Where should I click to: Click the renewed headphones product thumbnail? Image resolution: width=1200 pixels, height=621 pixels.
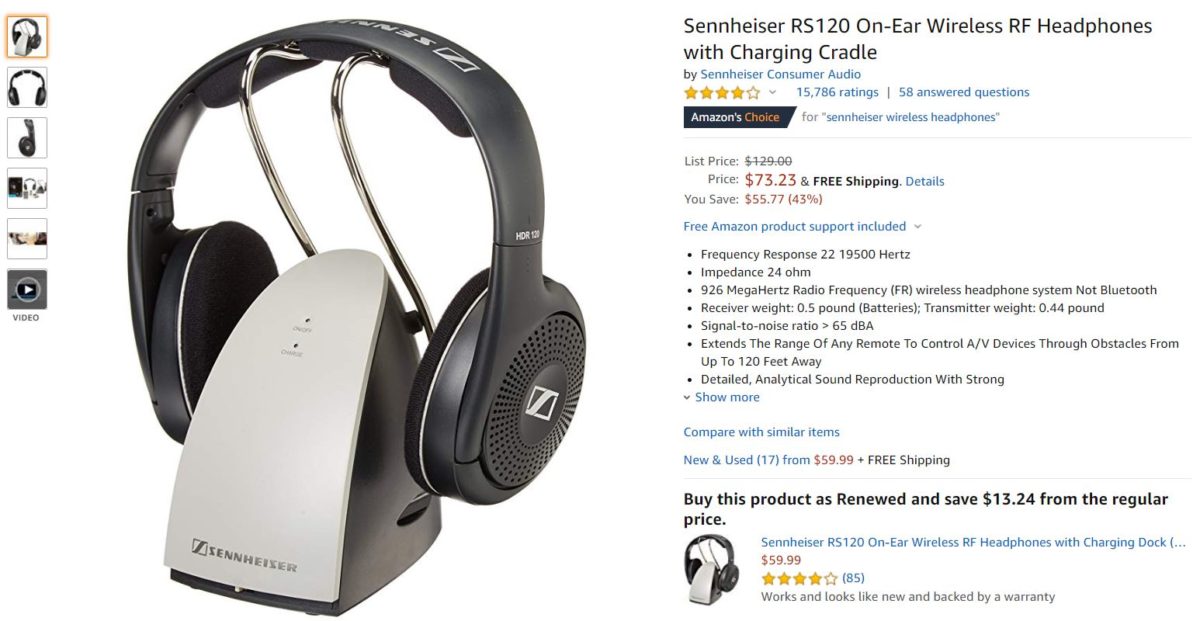coord(711,570)
